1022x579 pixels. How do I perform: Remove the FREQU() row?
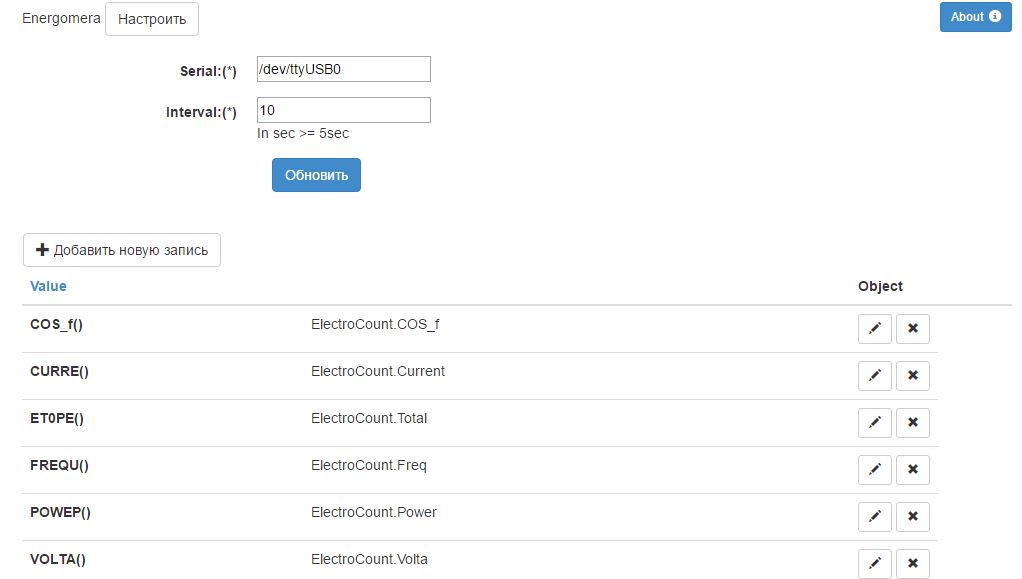tap(912, 470)
